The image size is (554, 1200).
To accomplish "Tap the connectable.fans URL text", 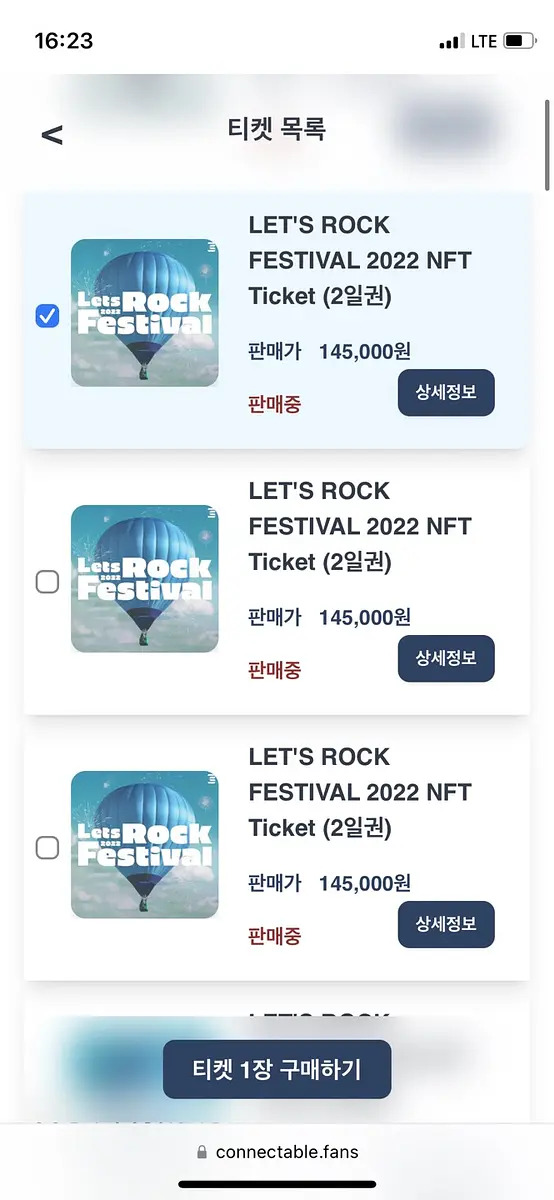I will 287,1152.
